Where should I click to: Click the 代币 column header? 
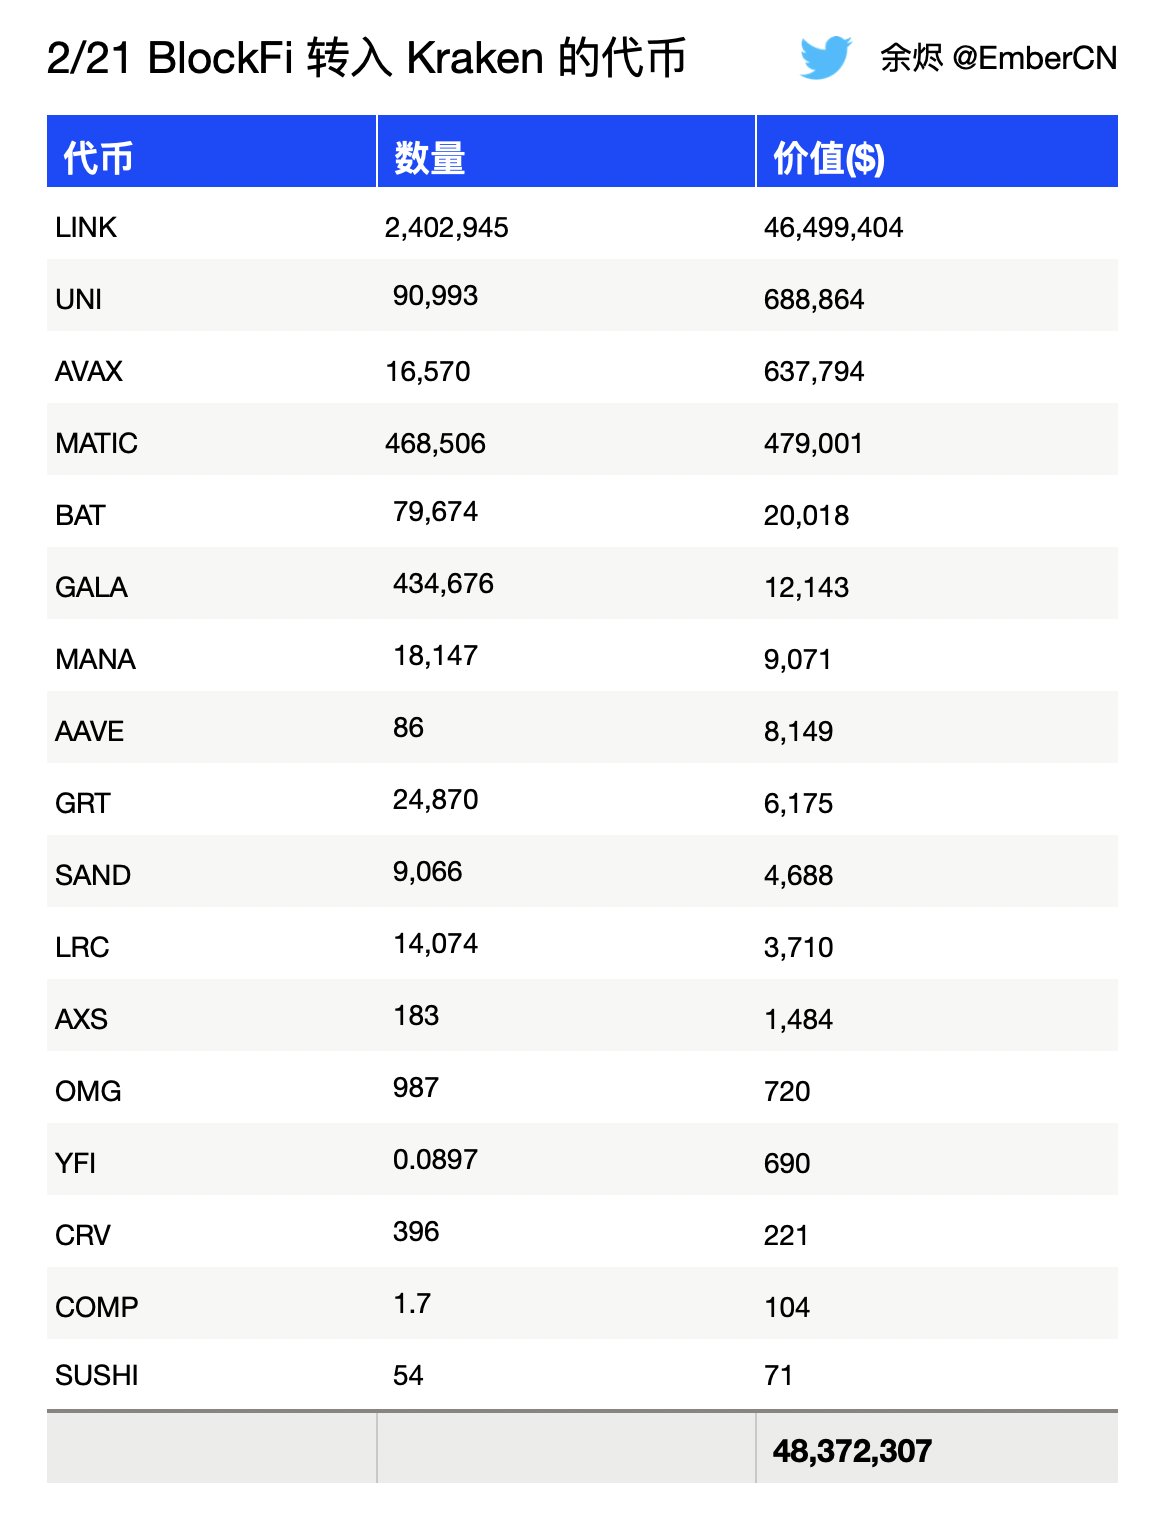[x=98, y=158]
